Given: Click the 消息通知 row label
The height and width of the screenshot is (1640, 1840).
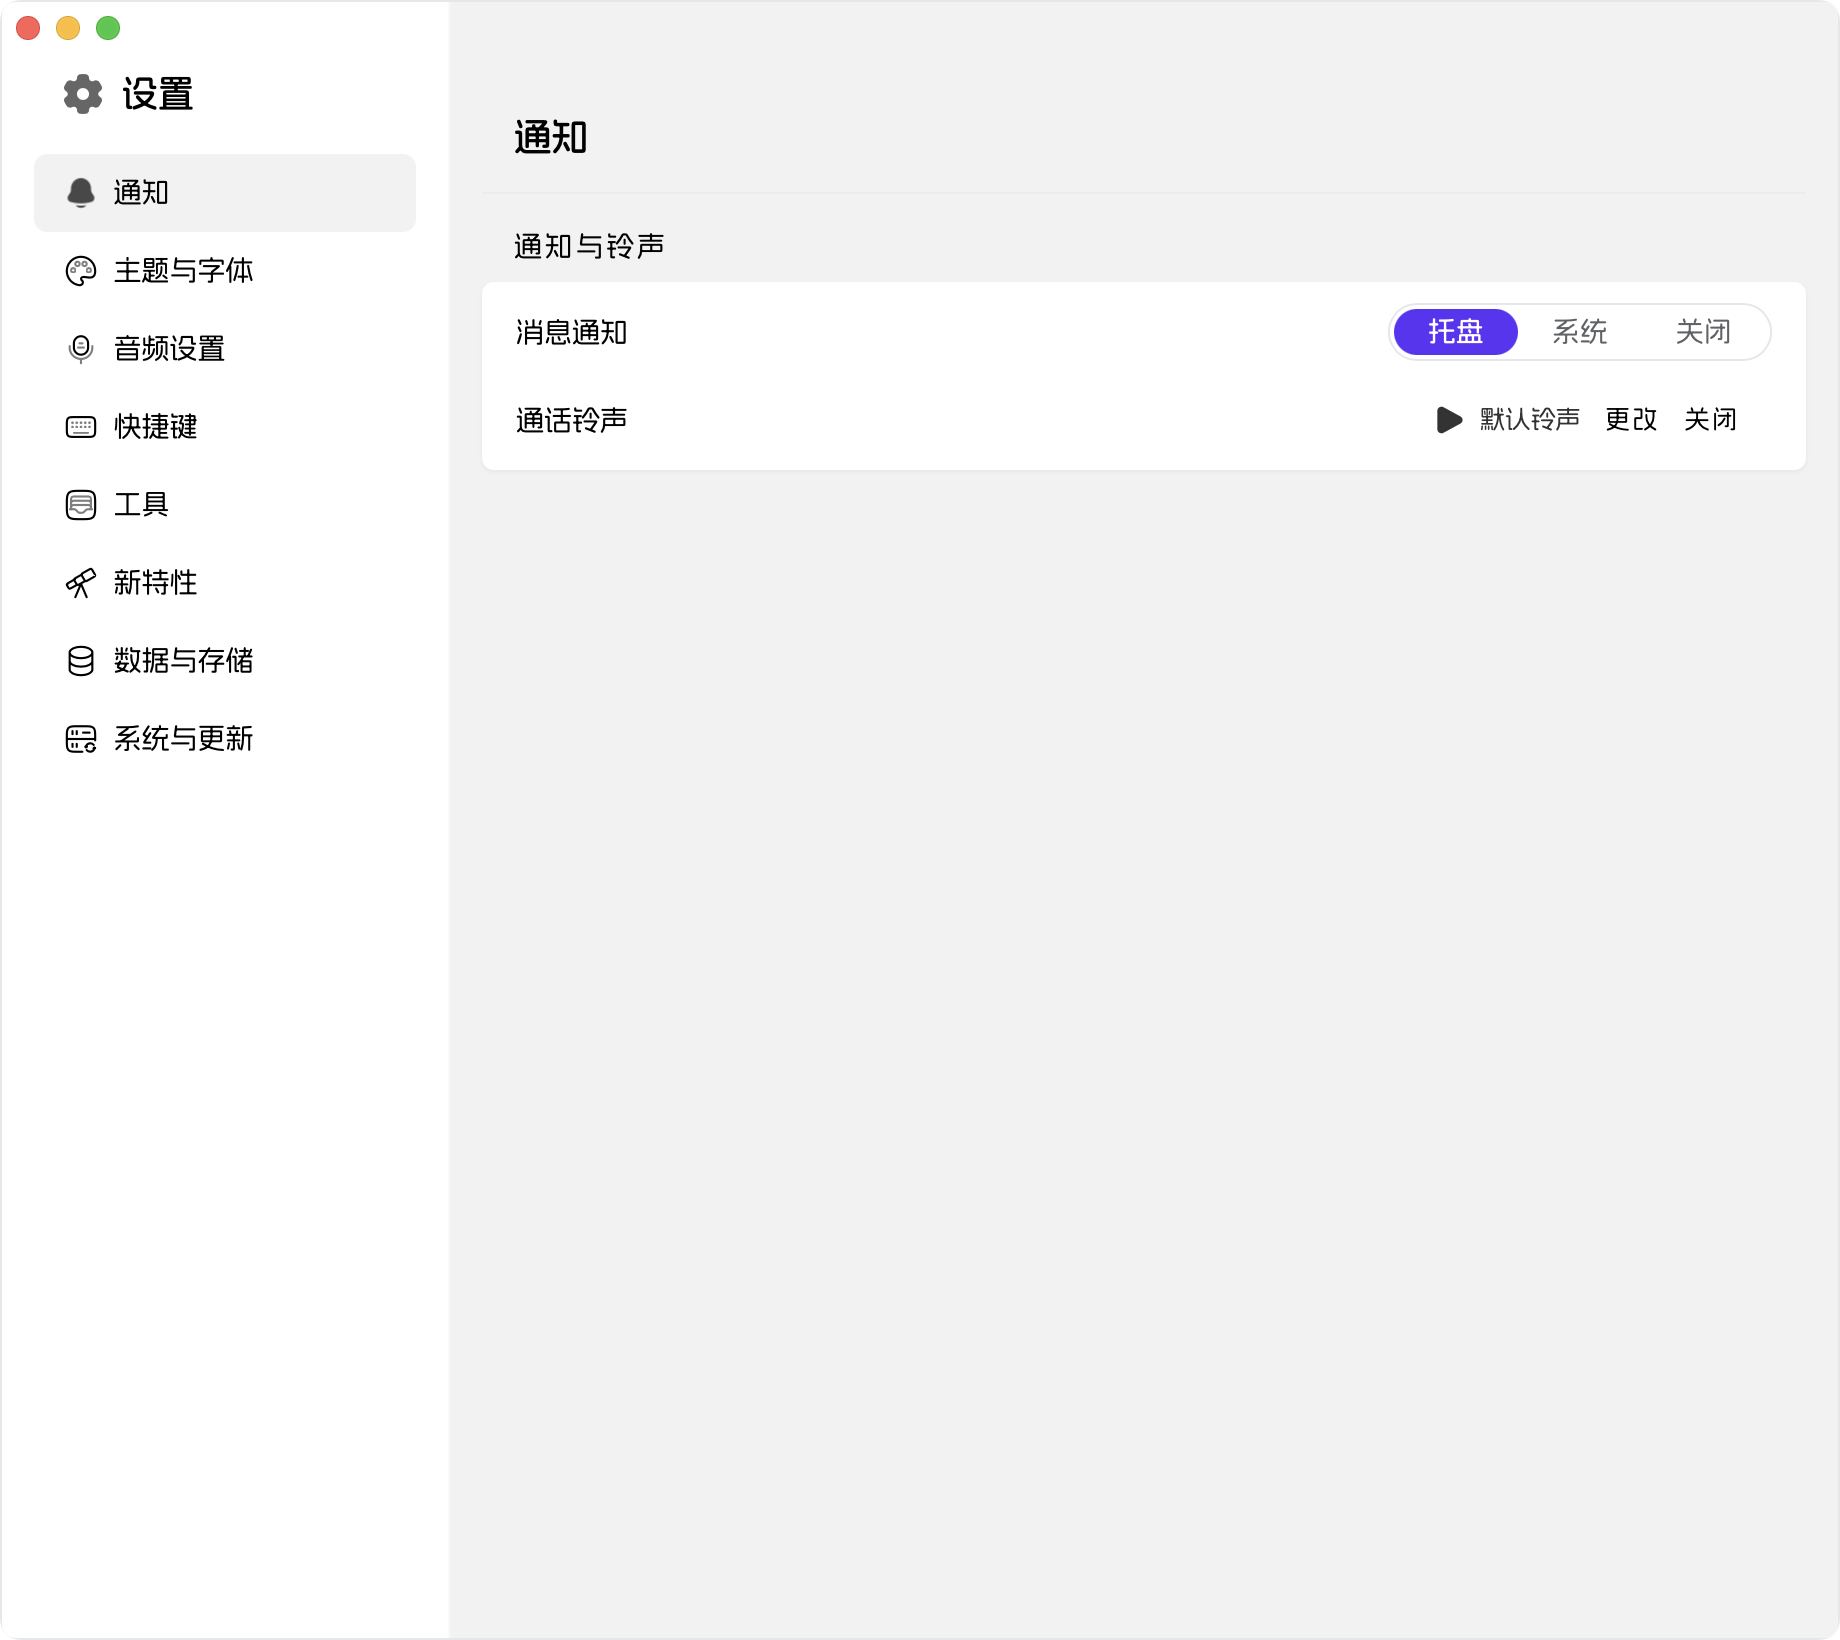Looking at the screenshot, I should pos(571,332).
